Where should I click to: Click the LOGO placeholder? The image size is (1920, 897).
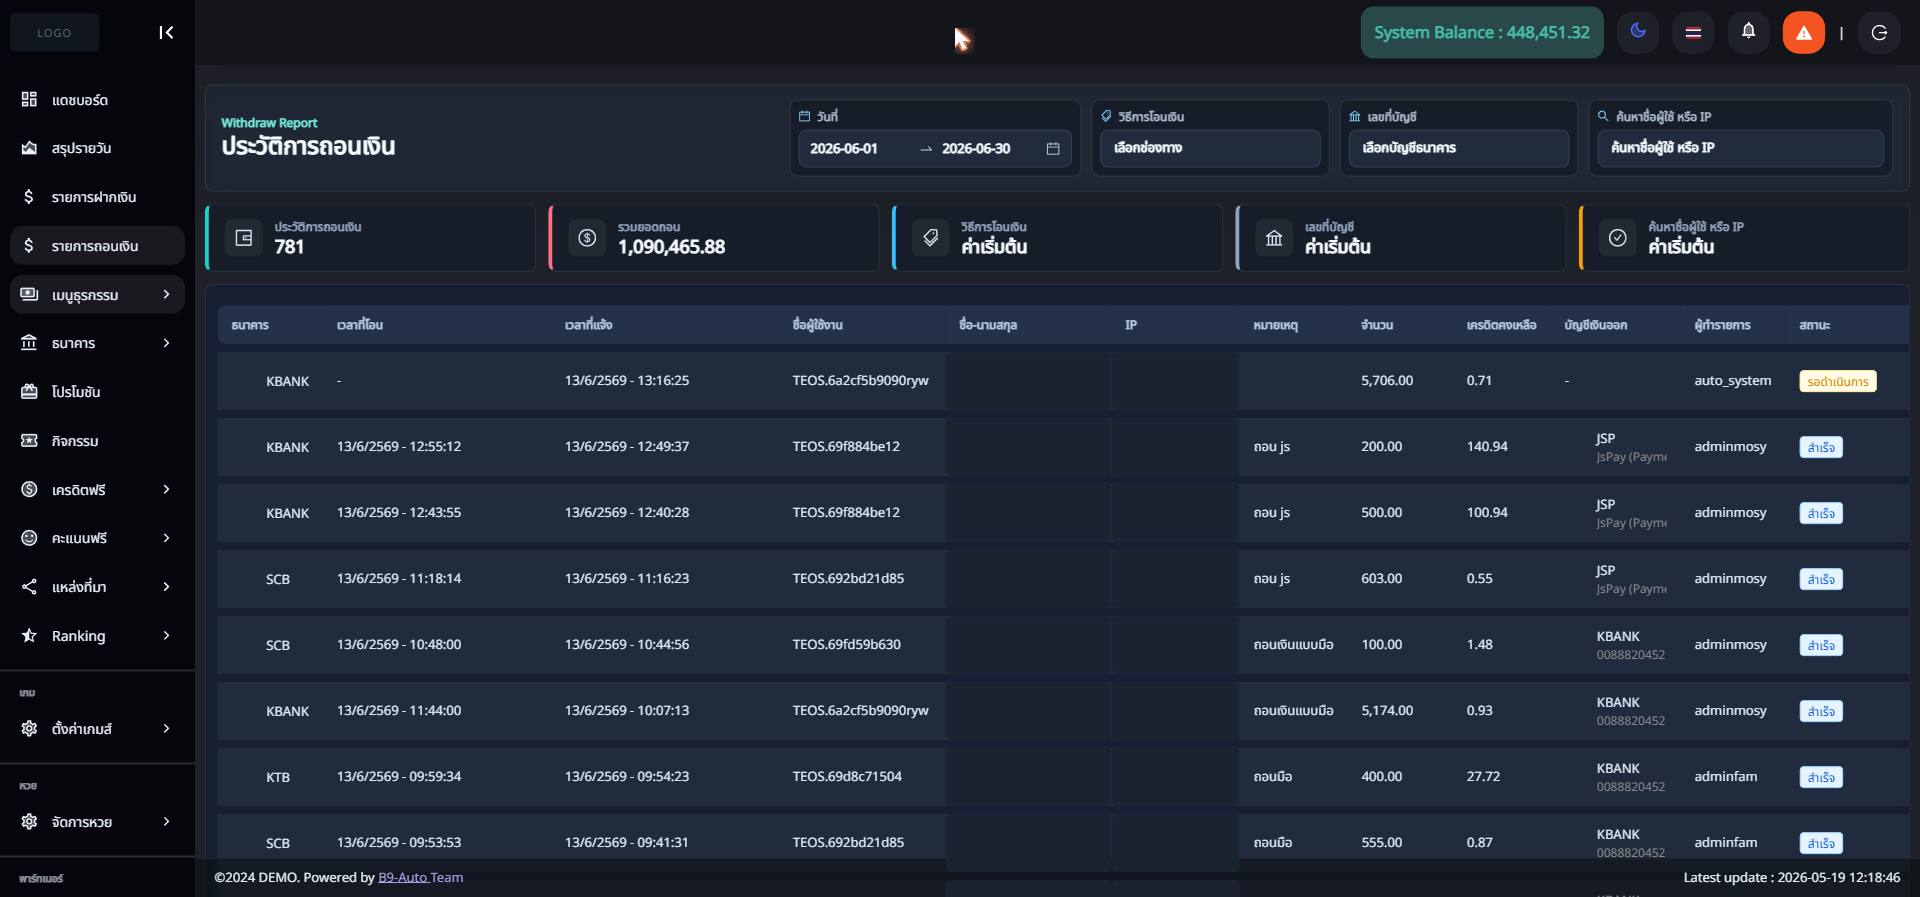pyautogui.click(x=54, y=33)
